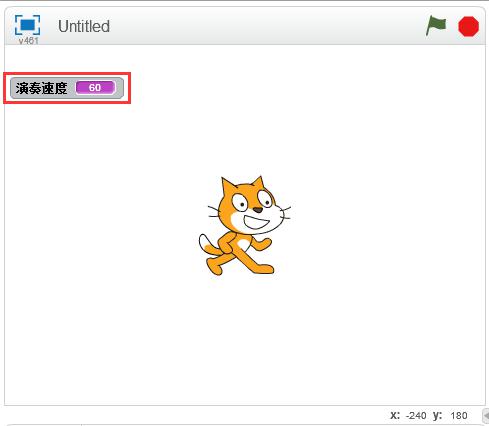Click the collapse arrow beside coordinates
The image size is (489, 426).
pyautogui.click(x=486, y=415)
